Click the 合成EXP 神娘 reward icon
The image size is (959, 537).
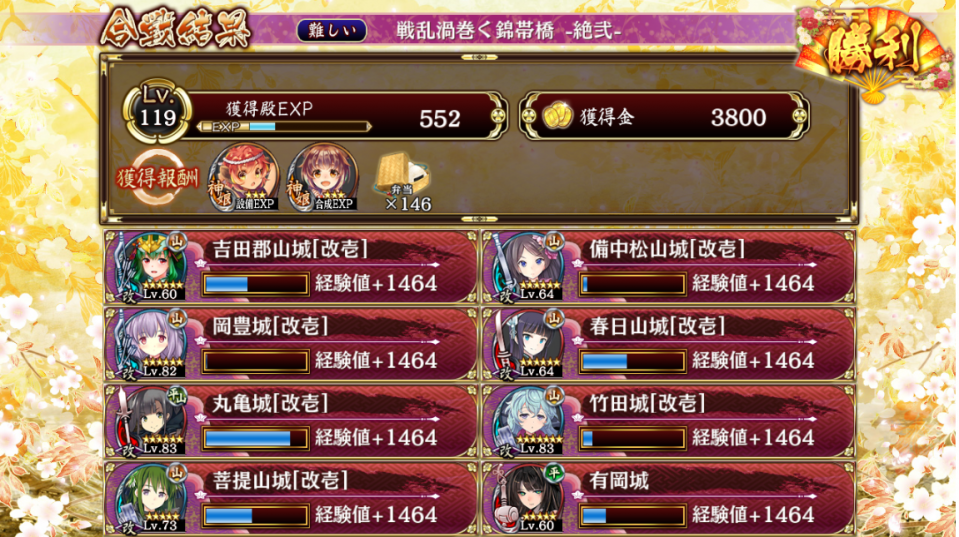(x=324, y=178)
